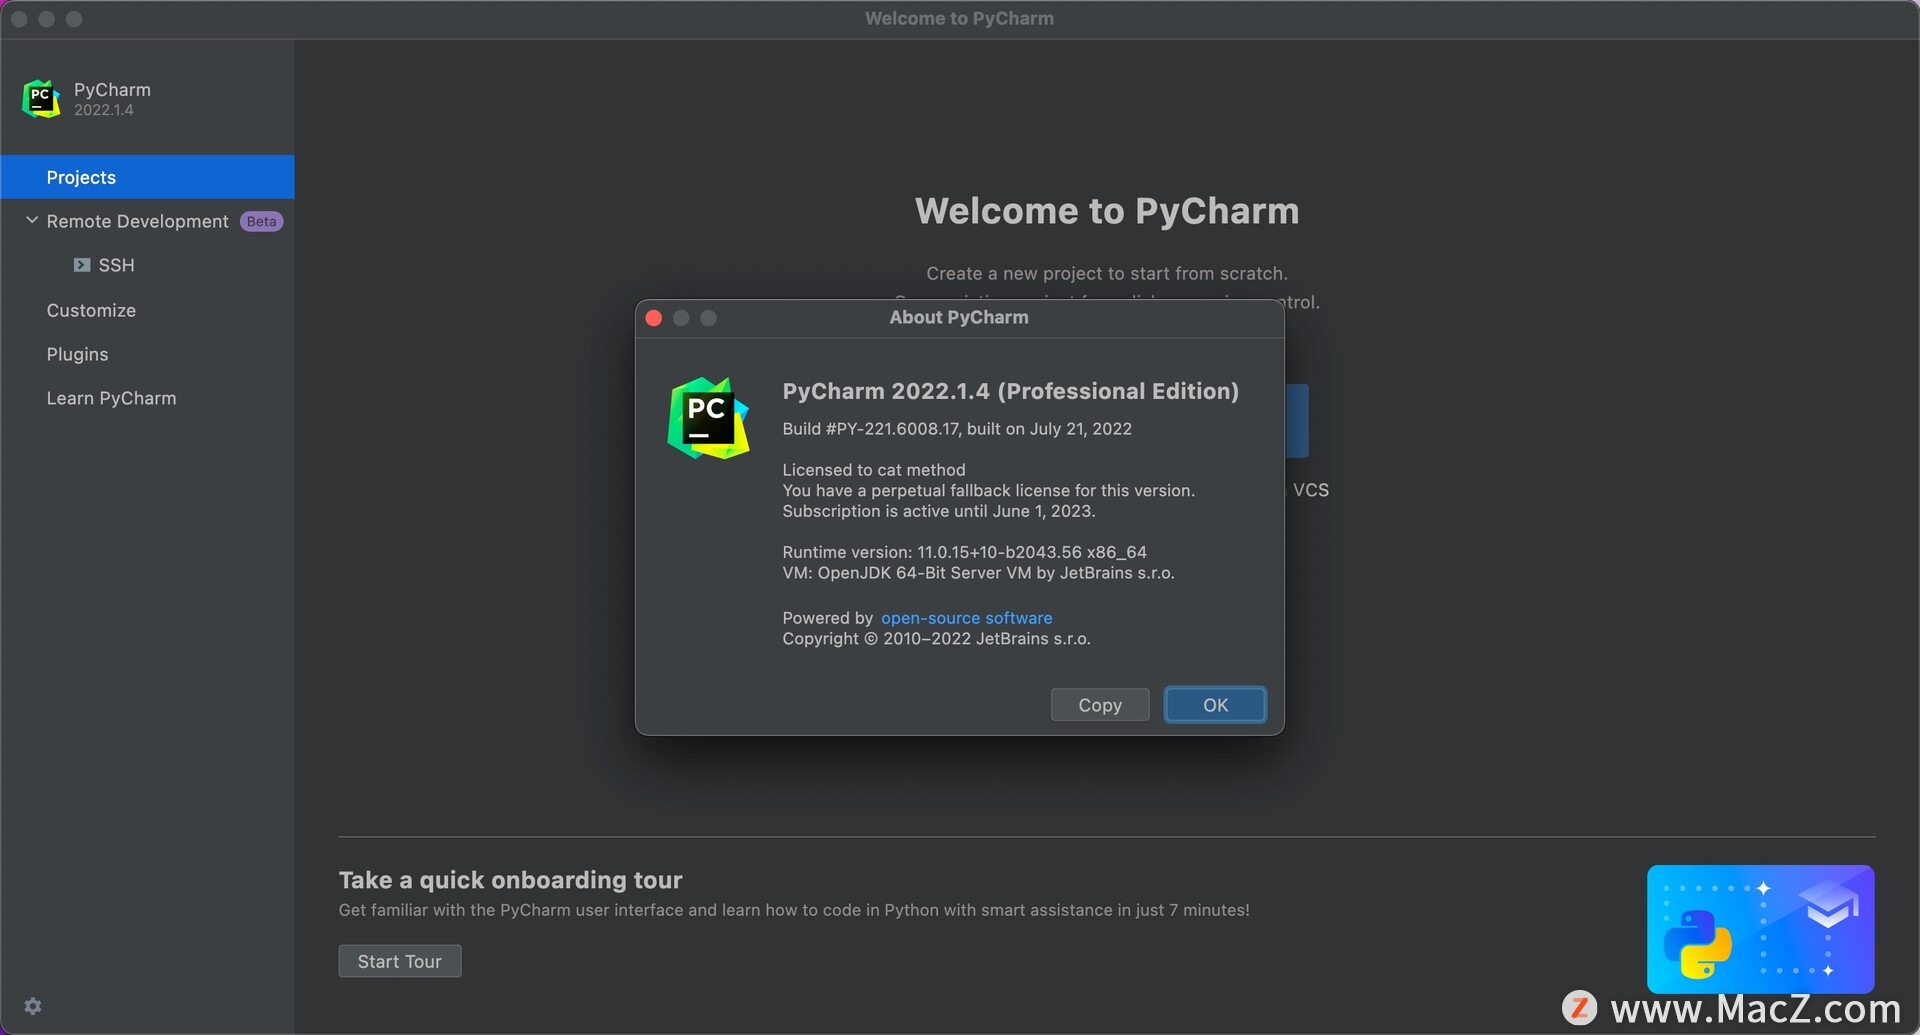Open the Plugins tab
Image resolution: width=1920 pixels, height=1035 pixels.
coord(77,354)
